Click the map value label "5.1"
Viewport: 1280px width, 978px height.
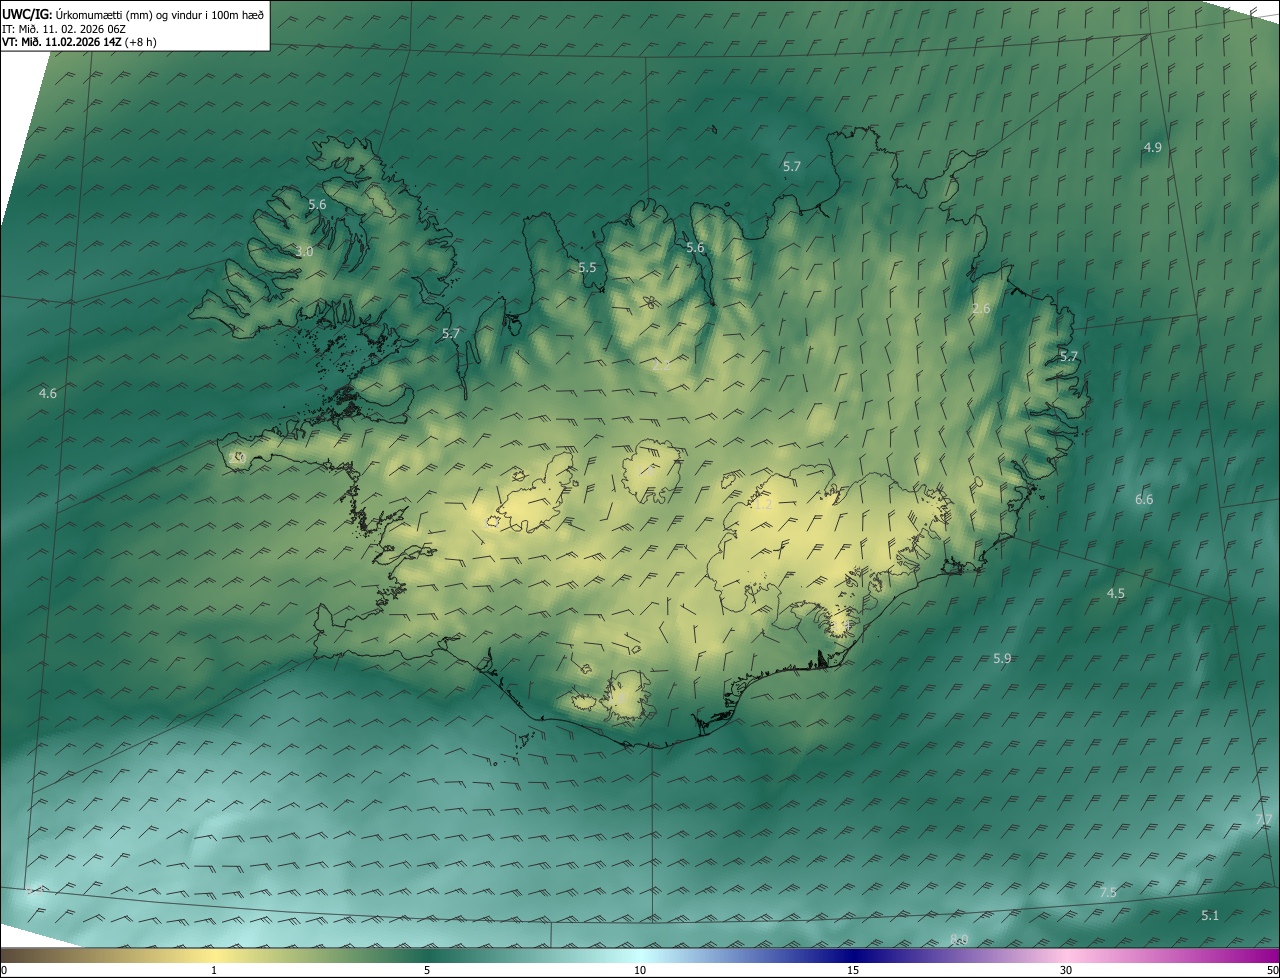click(1210, 915)
